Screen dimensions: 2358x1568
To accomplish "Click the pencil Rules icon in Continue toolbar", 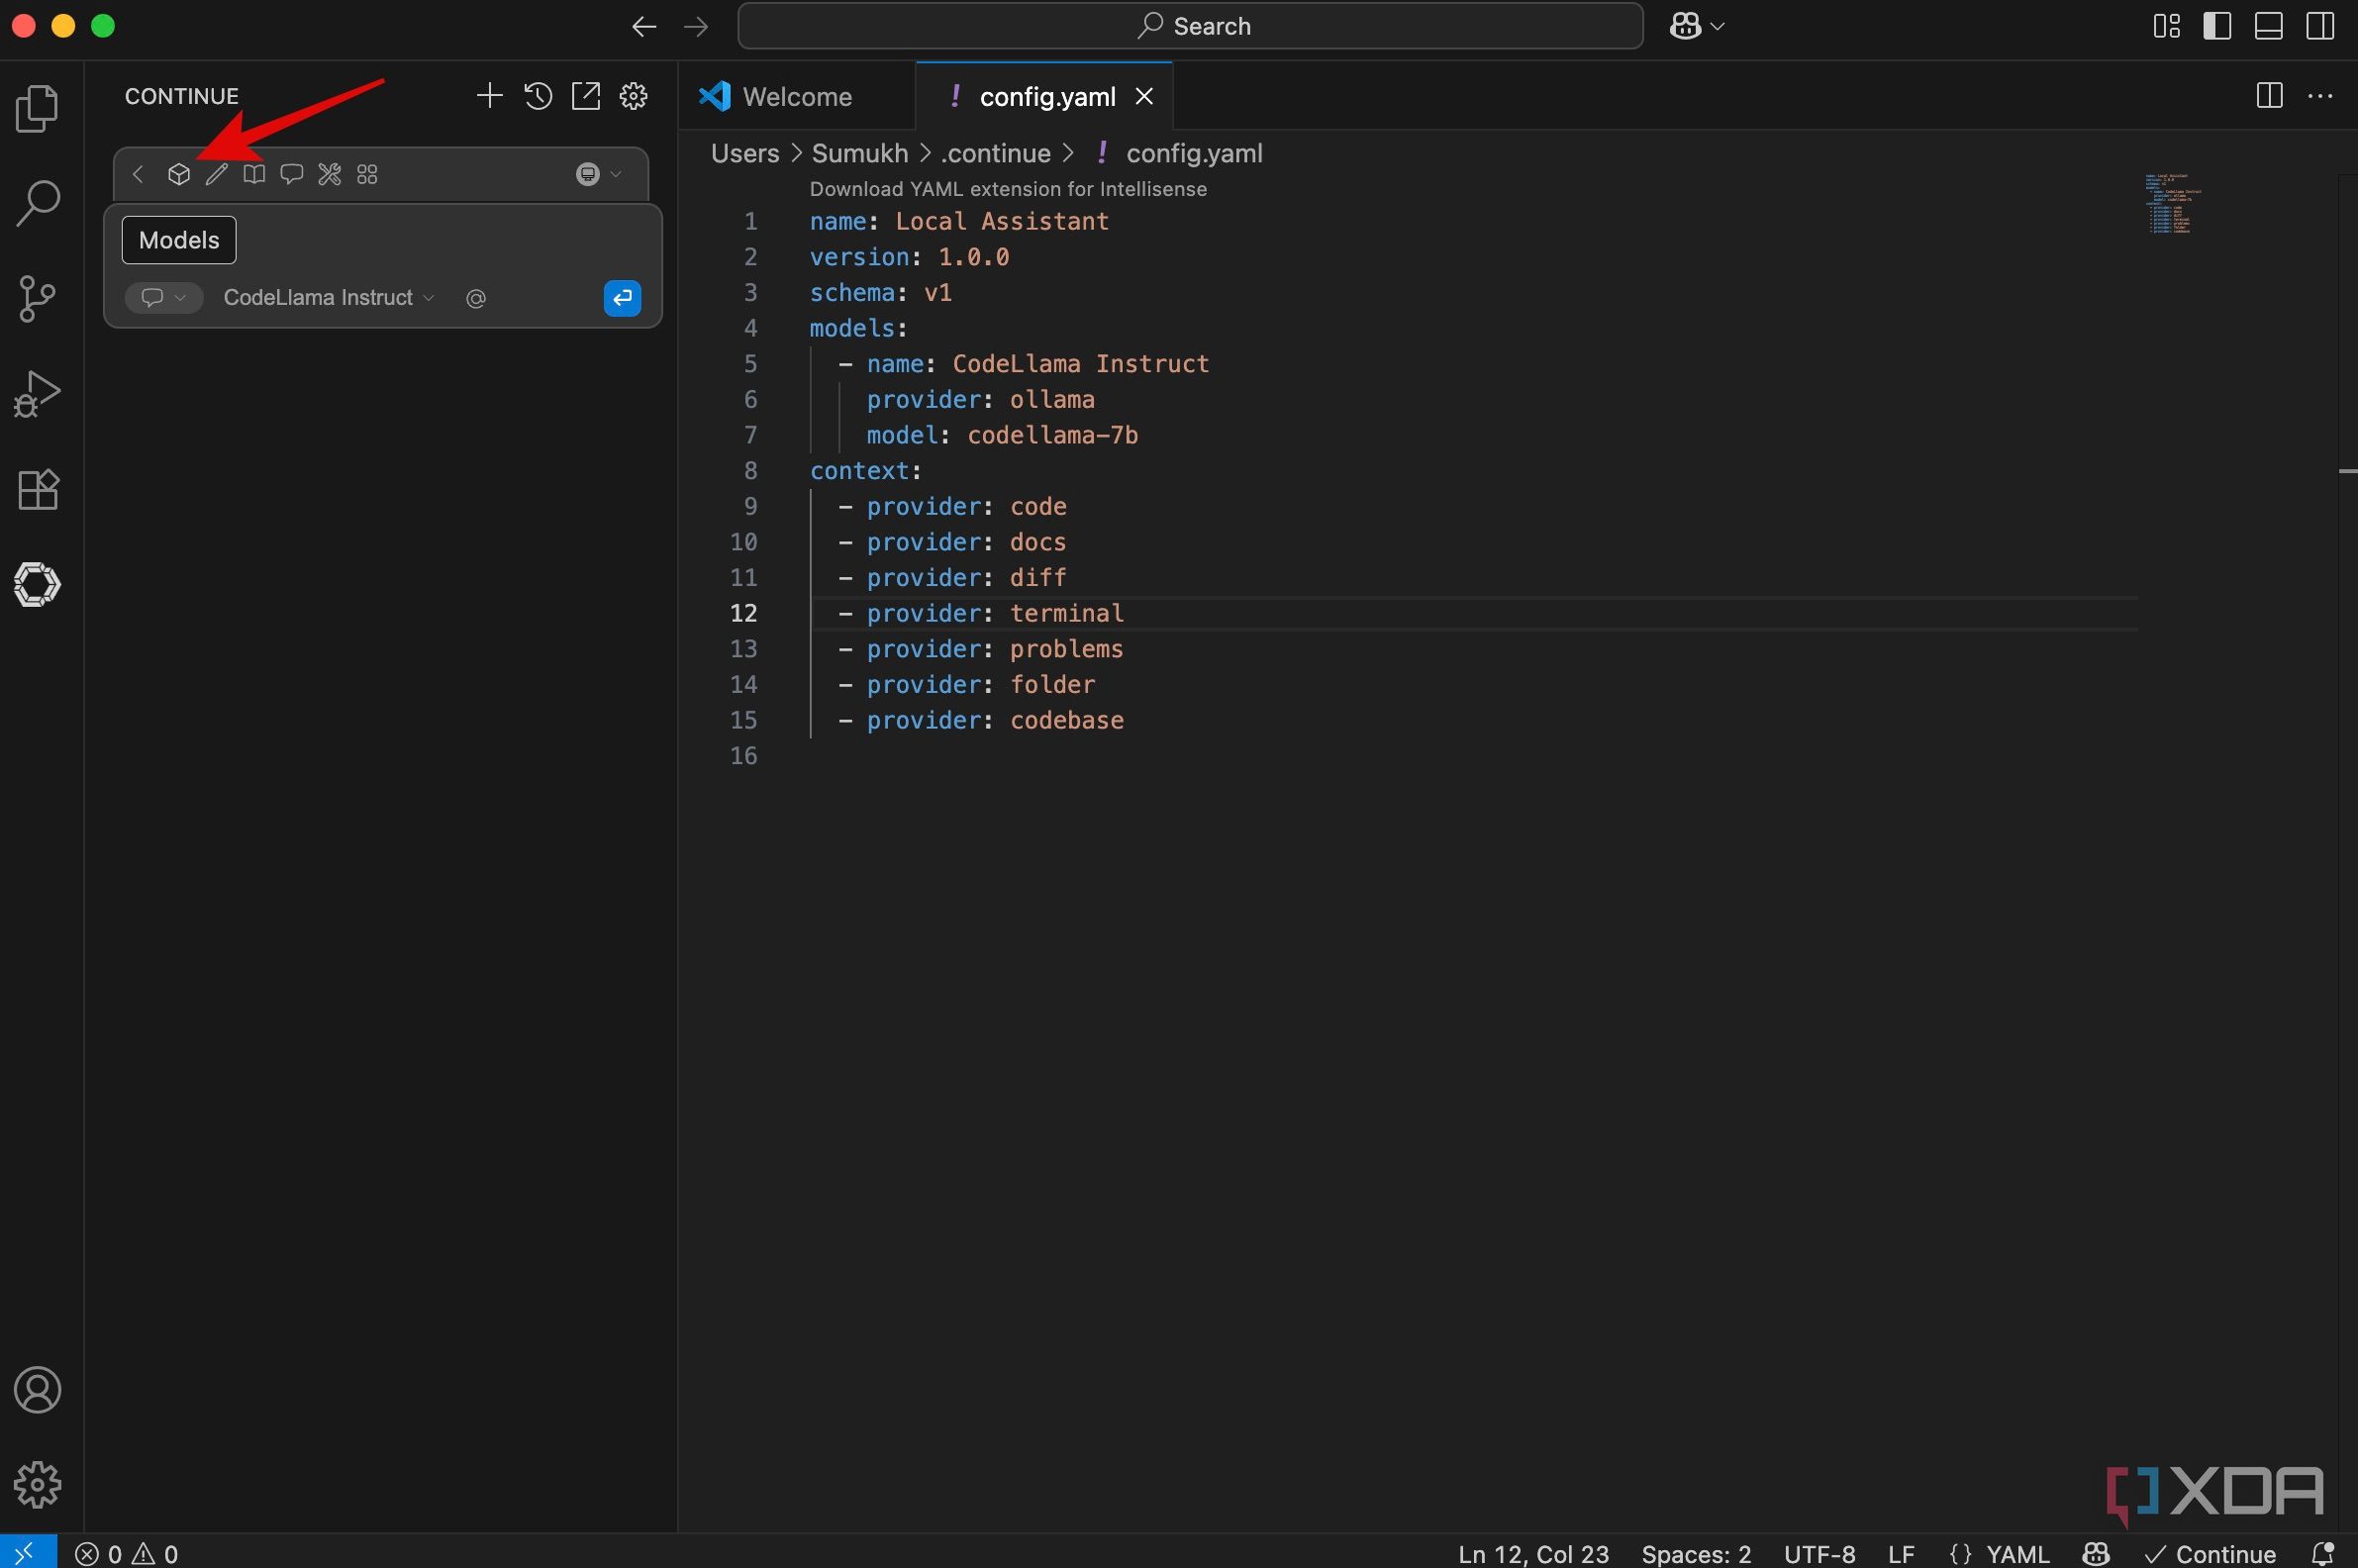I will coord(217,175).
